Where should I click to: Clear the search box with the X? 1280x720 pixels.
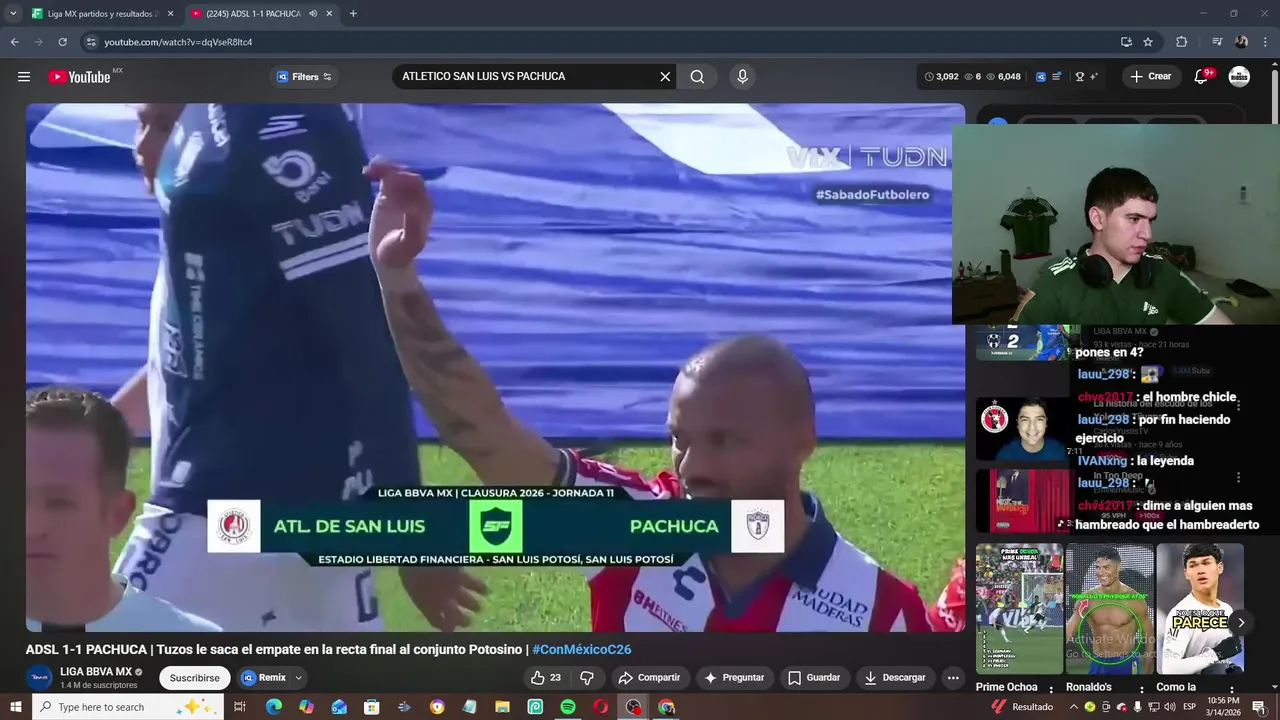click(665, 77)
